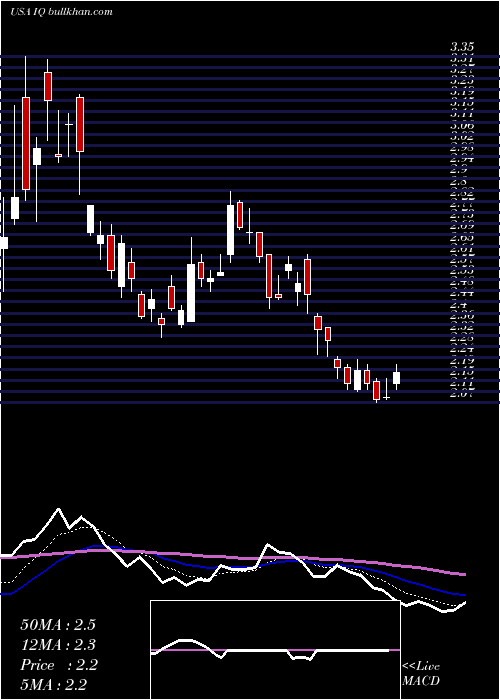500x700 pixels.
Task: Click inside the Live MACD inset chart
Action: 275,650
